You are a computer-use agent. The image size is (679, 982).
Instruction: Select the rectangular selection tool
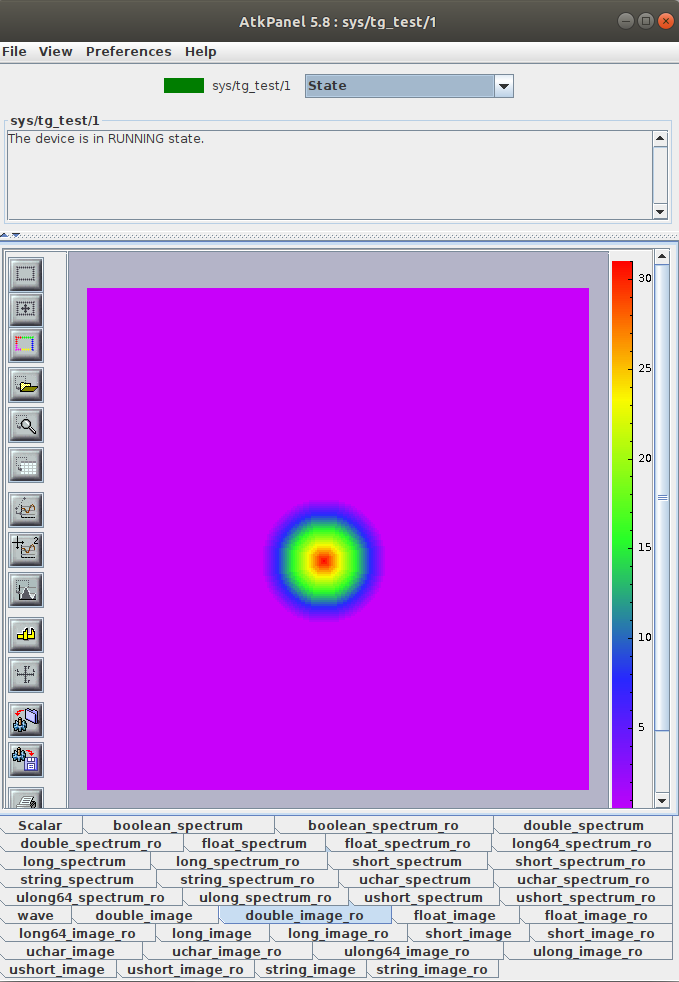pos(26,274)
